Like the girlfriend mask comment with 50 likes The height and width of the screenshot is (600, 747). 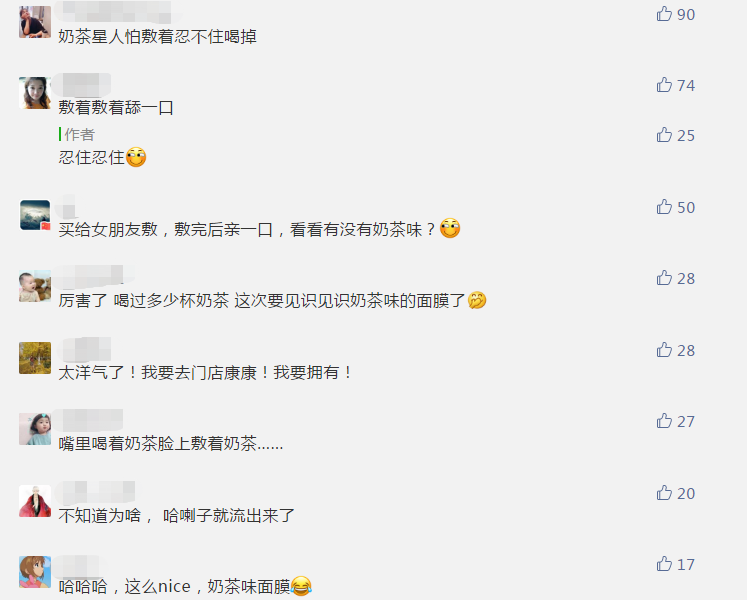664,207
